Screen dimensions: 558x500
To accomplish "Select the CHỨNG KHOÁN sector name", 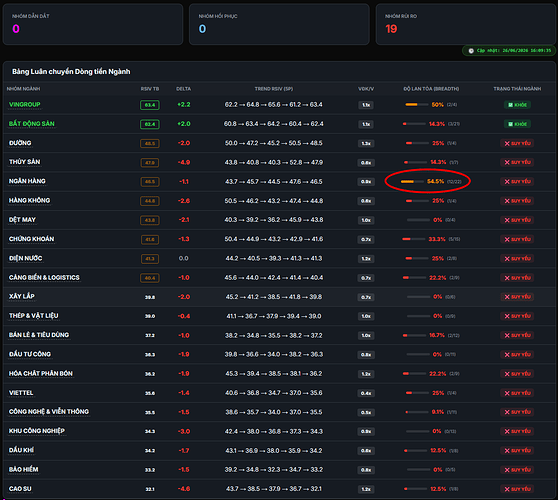I will coord(32,239).
